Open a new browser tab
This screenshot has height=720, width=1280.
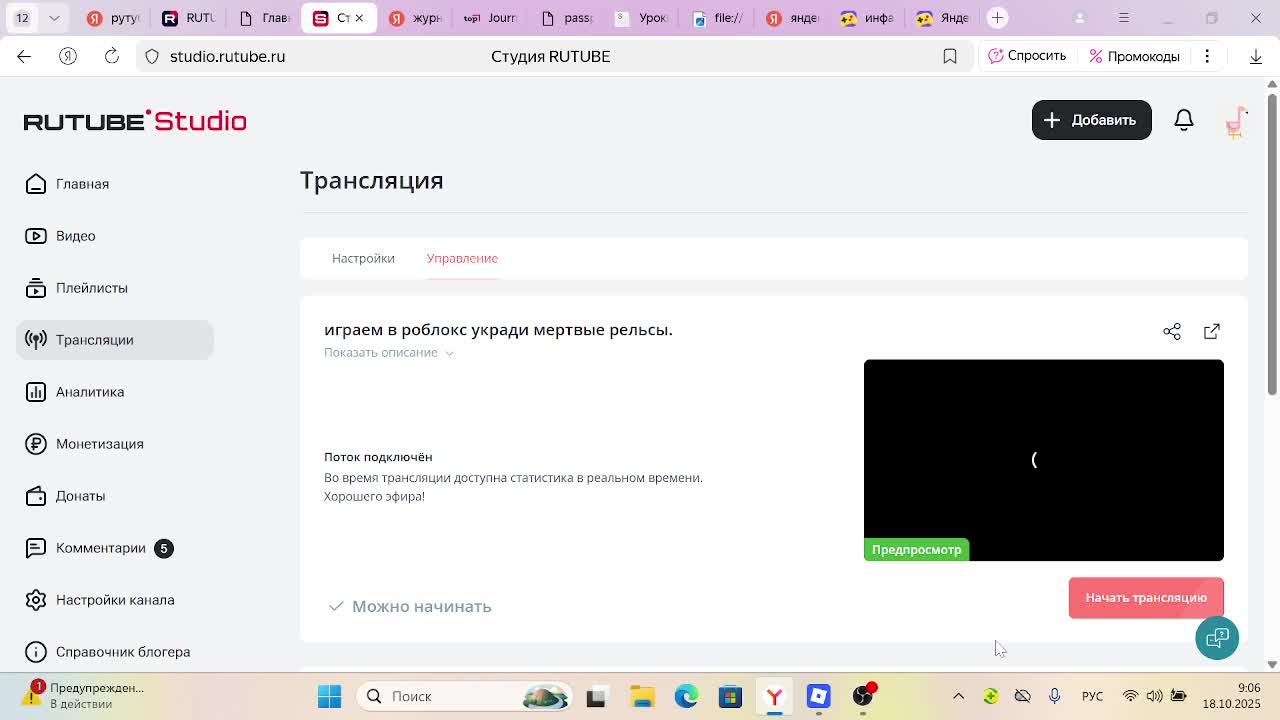(997, 18)
